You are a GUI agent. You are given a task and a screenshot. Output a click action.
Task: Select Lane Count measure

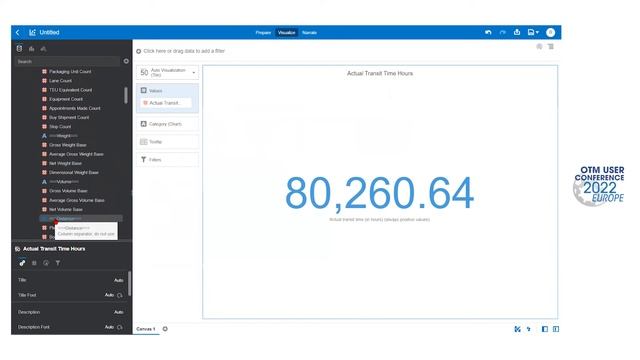click(60, 81)
